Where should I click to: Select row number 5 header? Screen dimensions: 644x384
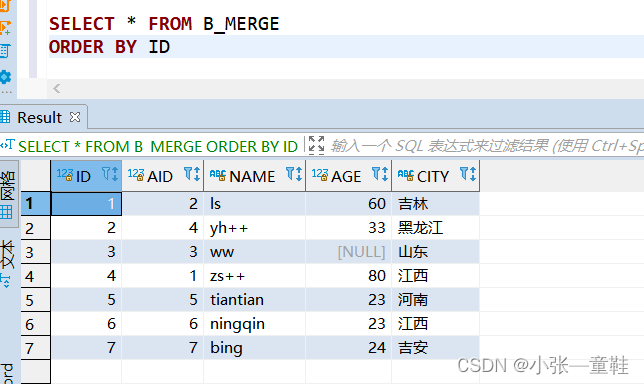[36, 300]
